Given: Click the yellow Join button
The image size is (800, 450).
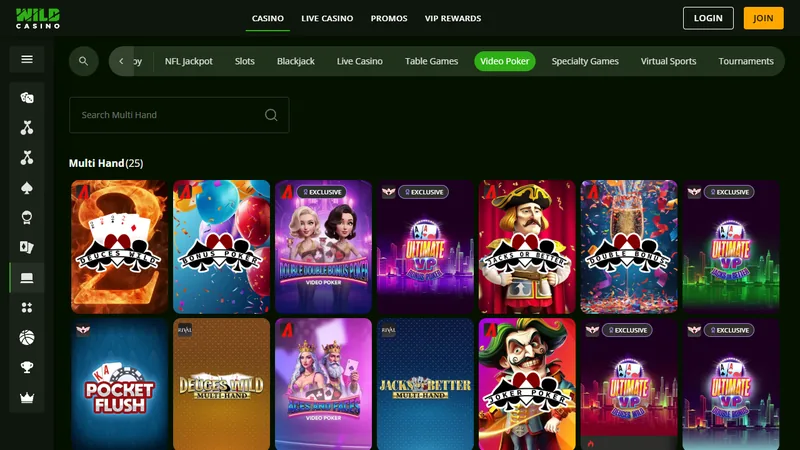Looking at the screenshot, I should click(763, 18).
